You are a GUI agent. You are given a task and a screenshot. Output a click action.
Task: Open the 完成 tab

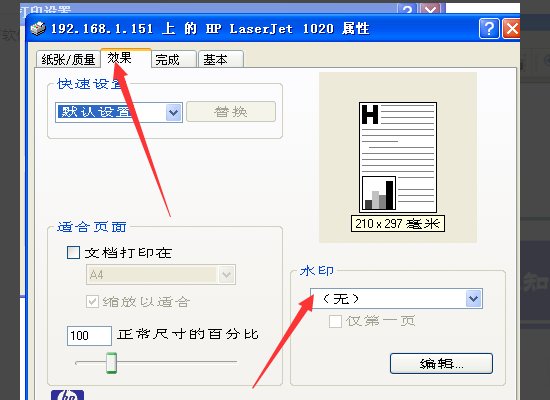pos(174,59)
